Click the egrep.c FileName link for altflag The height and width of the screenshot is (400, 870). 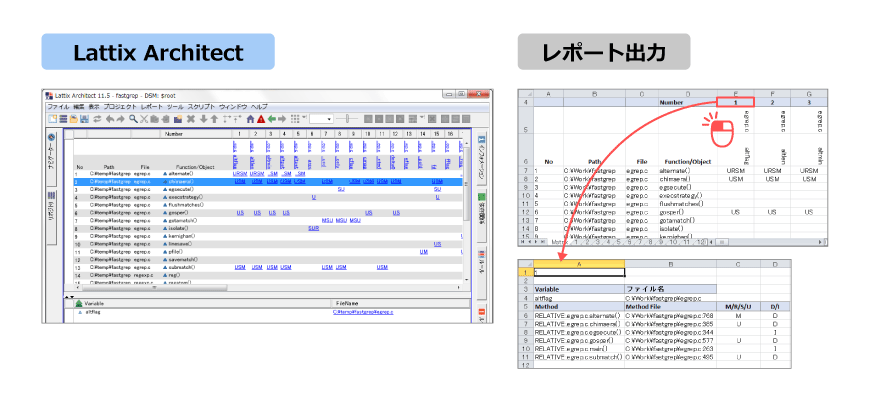coord(363,312)
